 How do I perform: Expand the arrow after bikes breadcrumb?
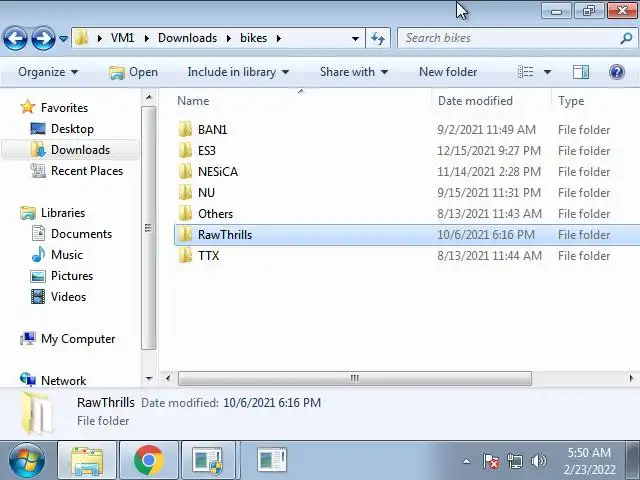(x=279, y=38)
